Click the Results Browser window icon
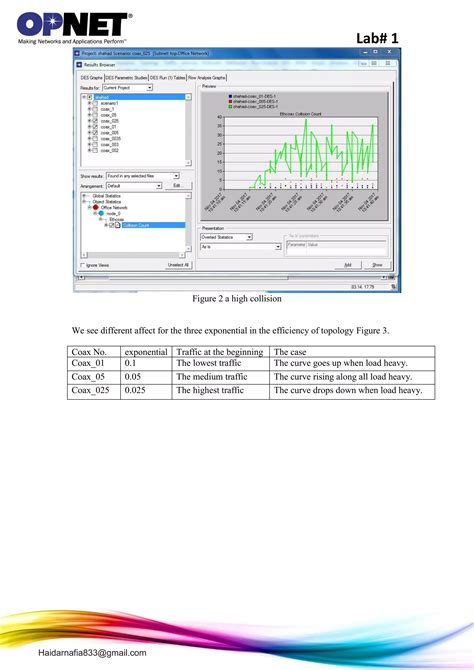474x670 pixels. tap(79, 65)
